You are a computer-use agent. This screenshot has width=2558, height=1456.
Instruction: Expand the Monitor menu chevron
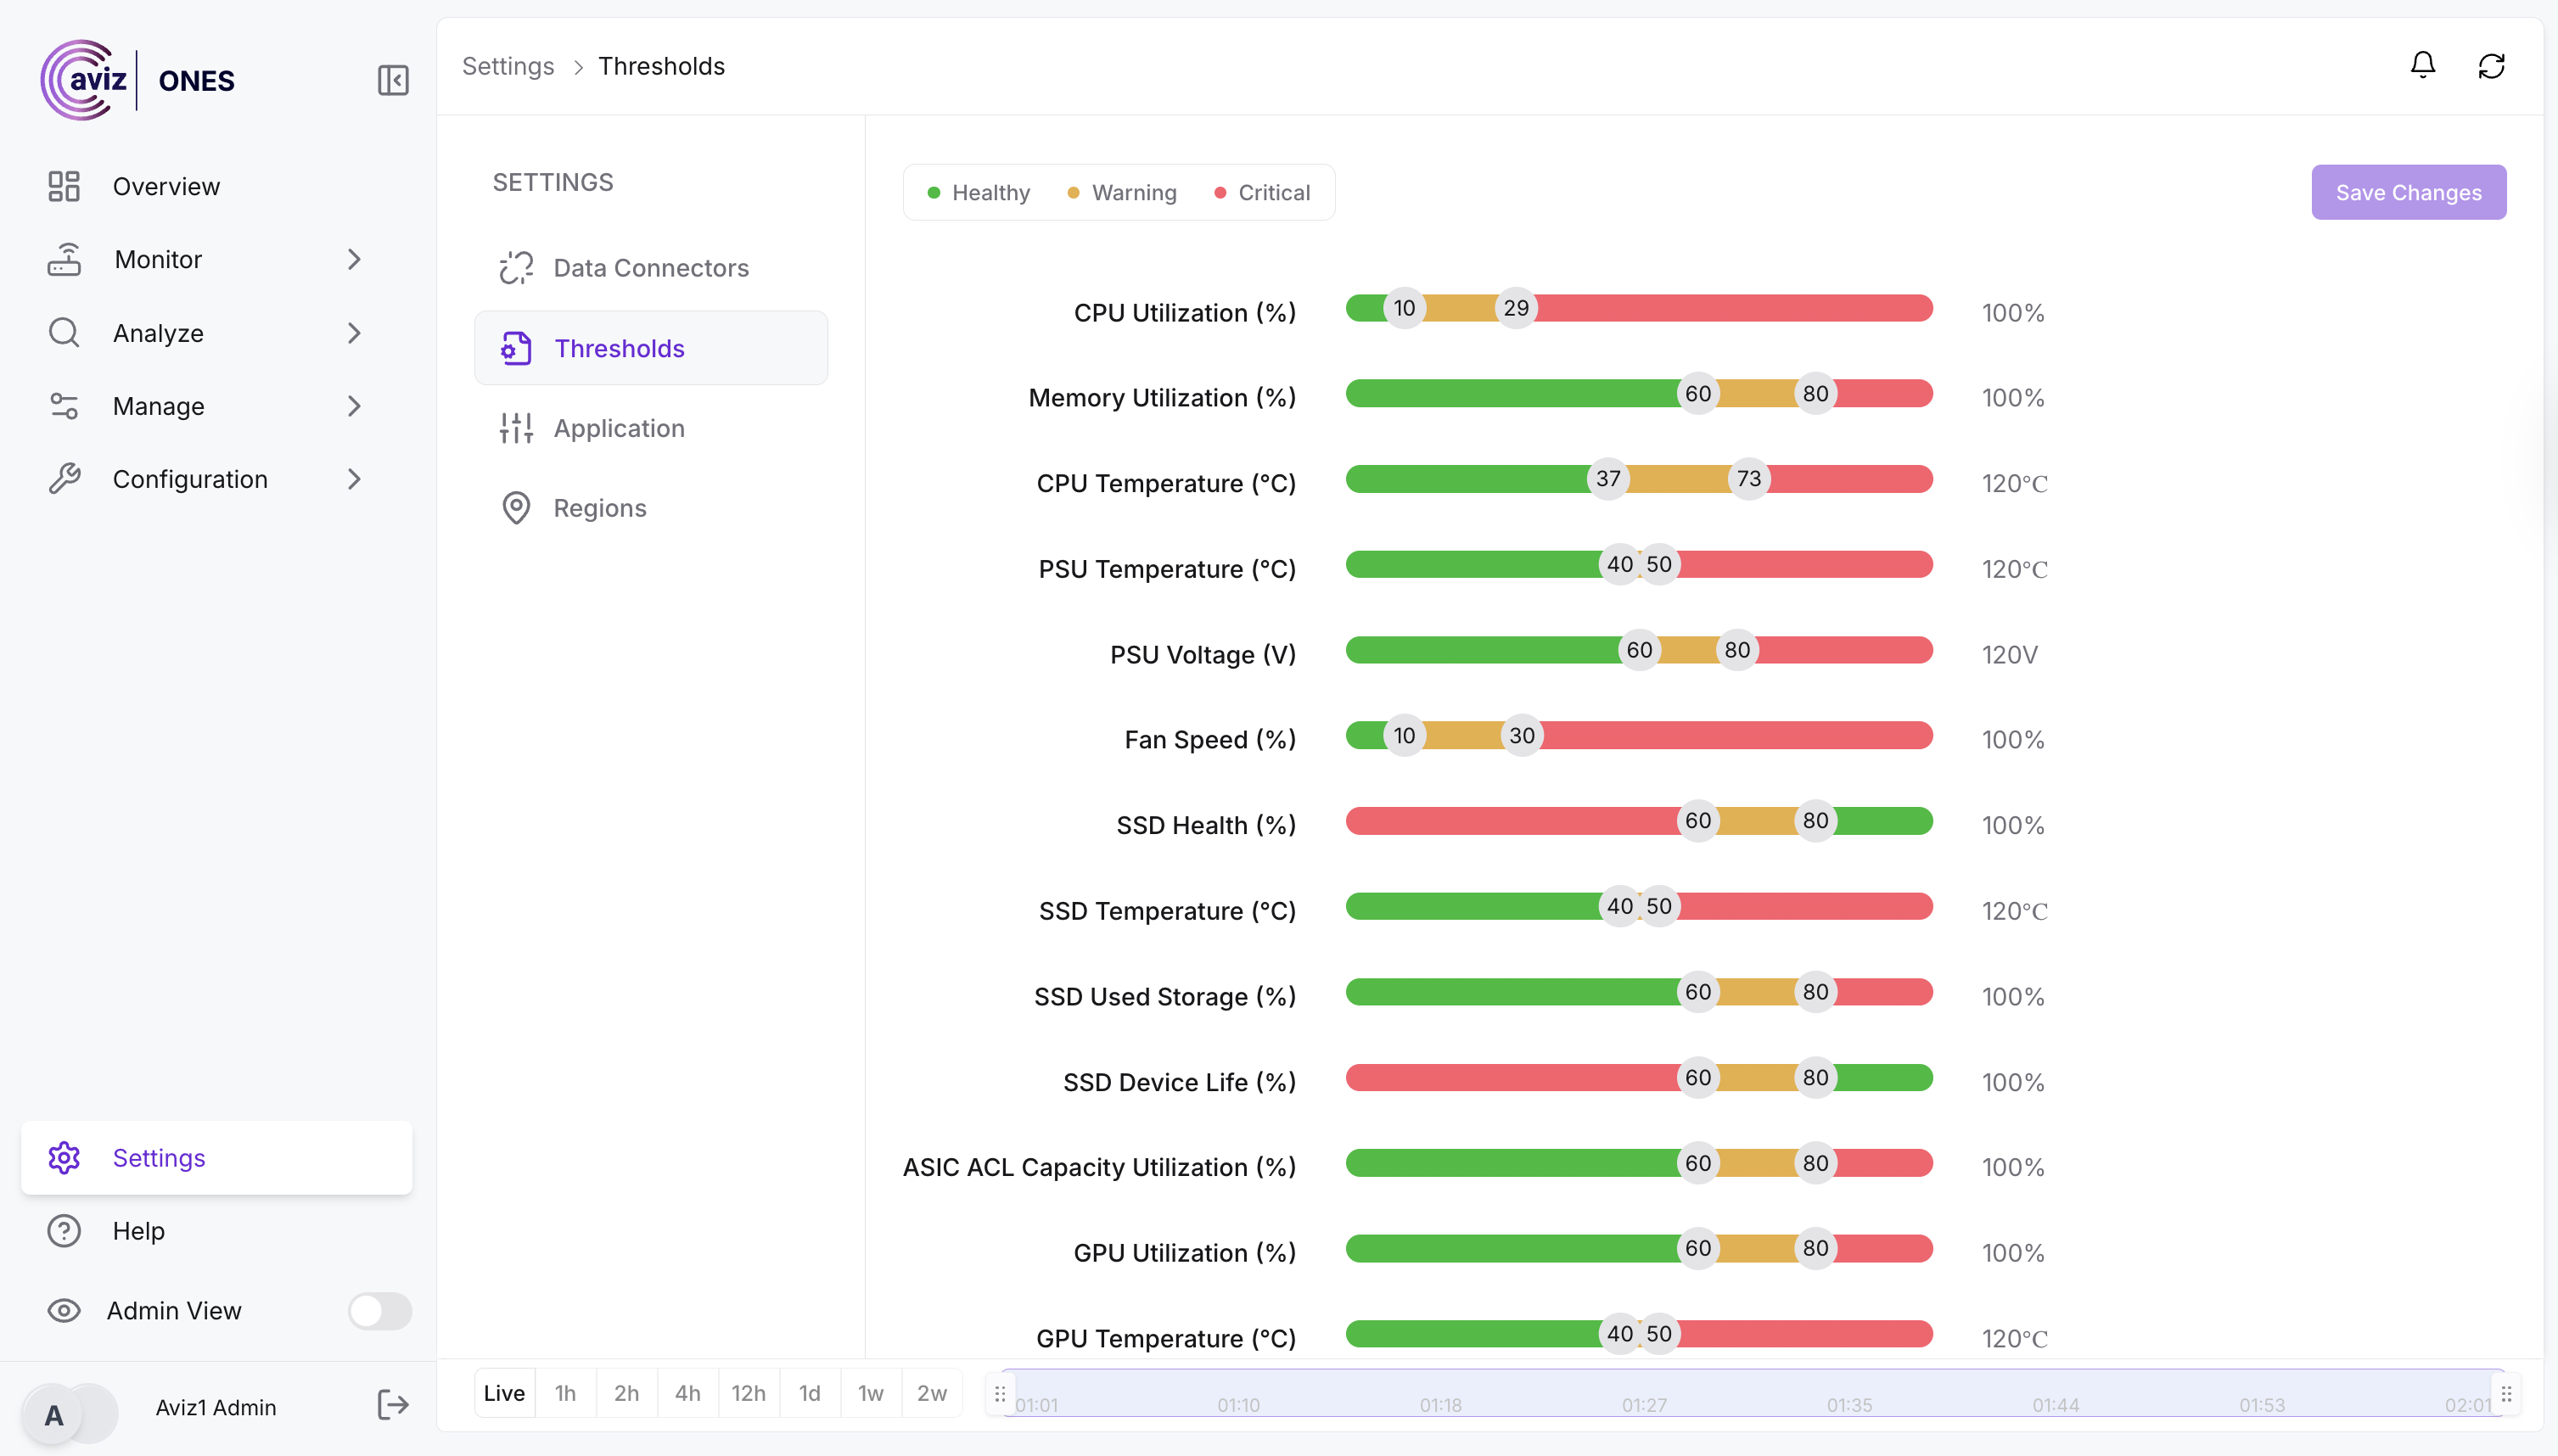coord(354,260)
